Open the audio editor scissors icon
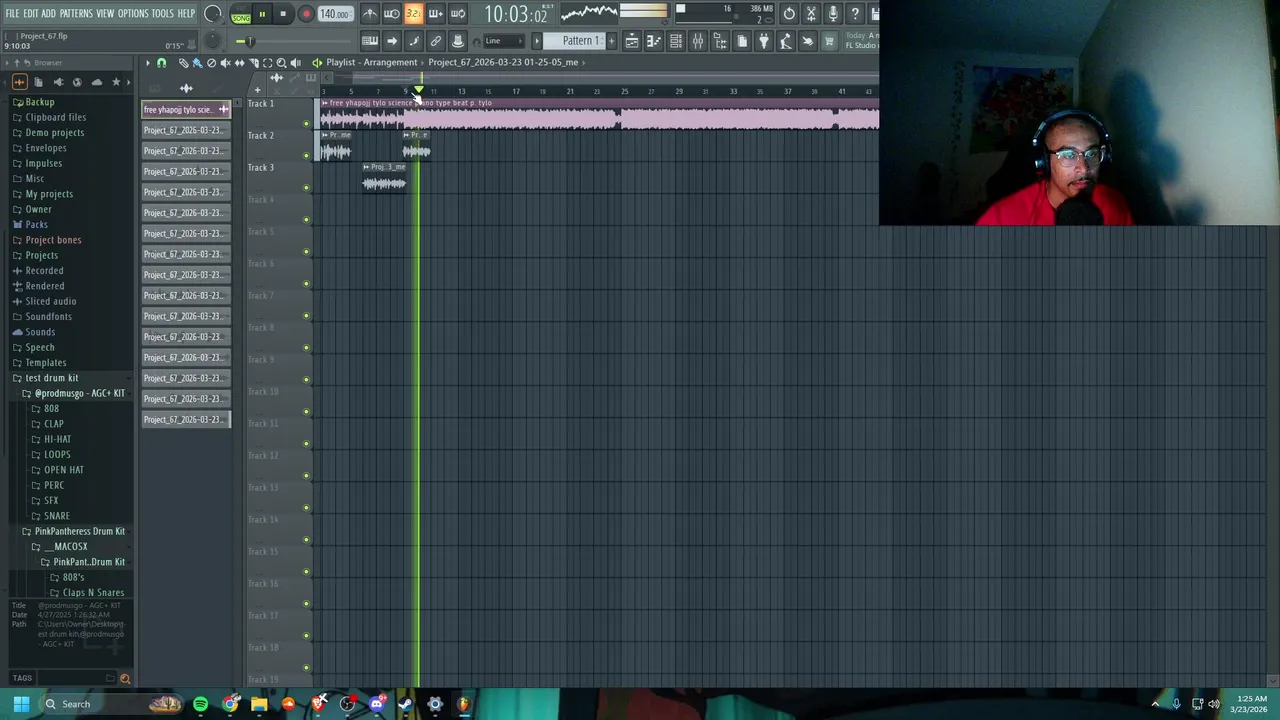This screenshot has width=1280, height=720. [x=812, y=14]
